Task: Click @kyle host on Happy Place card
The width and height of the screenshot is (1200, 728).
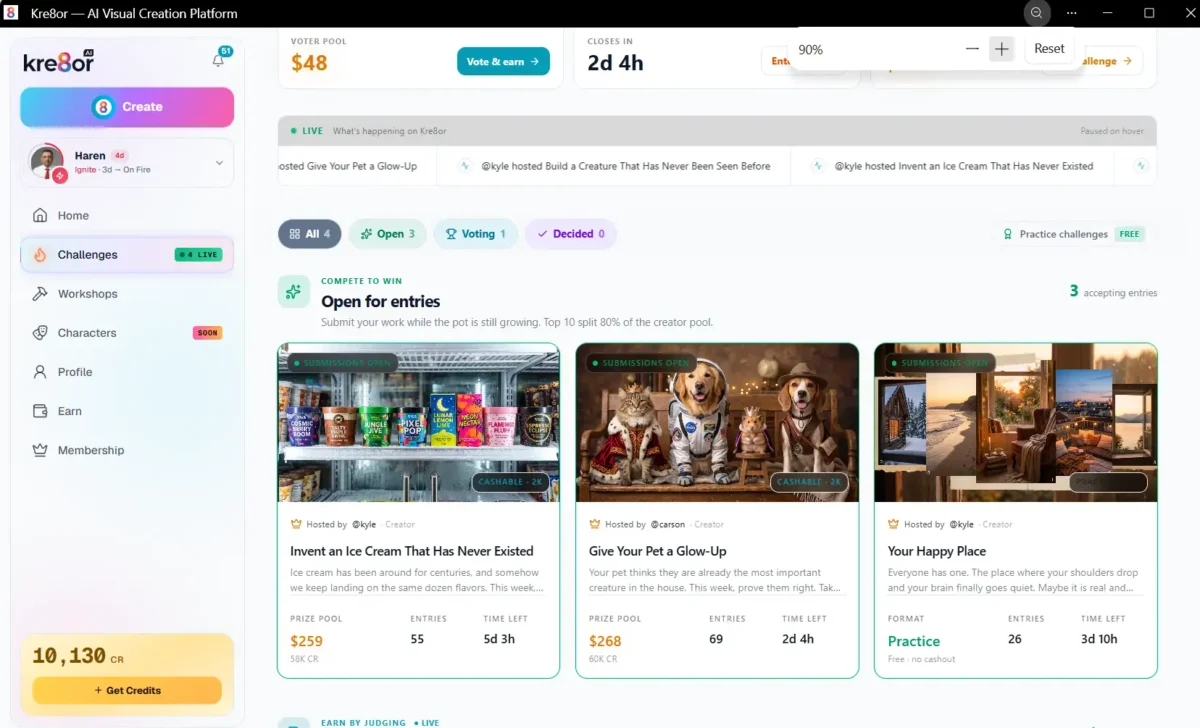Action: (x=962, y=524)
